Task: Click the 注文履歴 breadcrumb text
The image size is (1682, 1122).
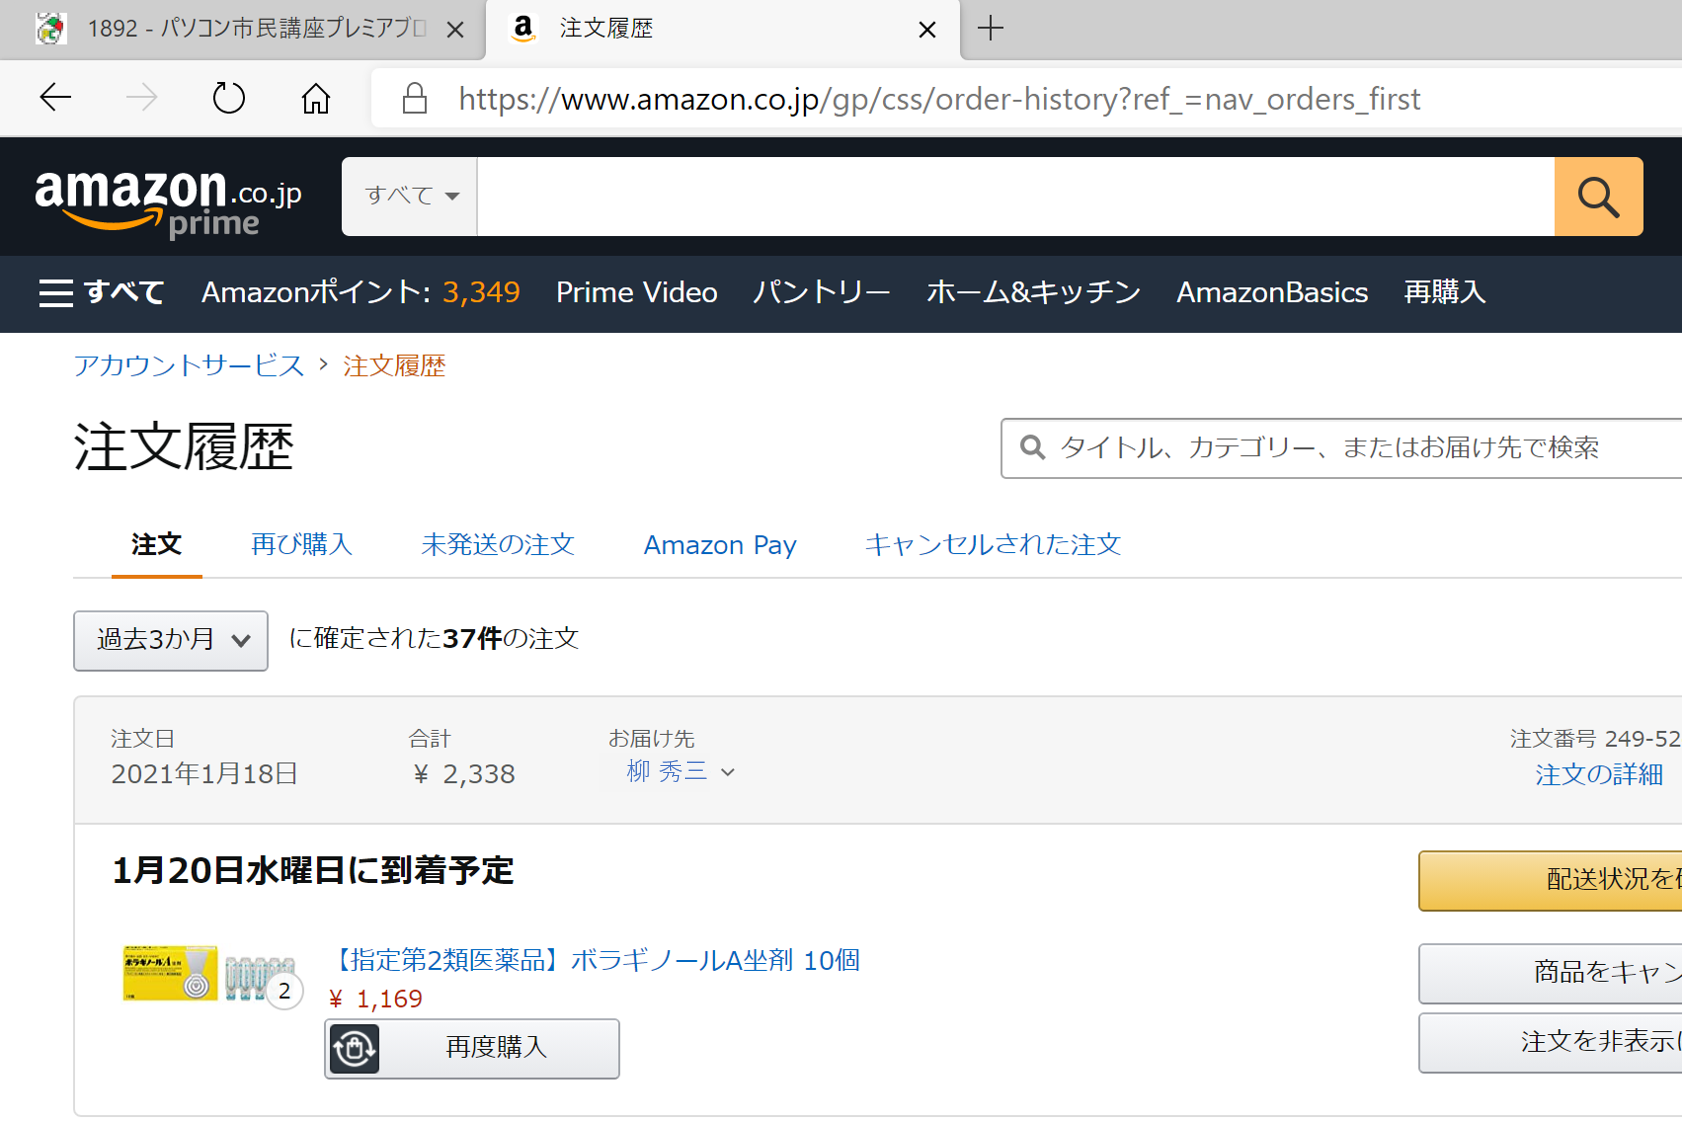Action: tap(394, 365)
